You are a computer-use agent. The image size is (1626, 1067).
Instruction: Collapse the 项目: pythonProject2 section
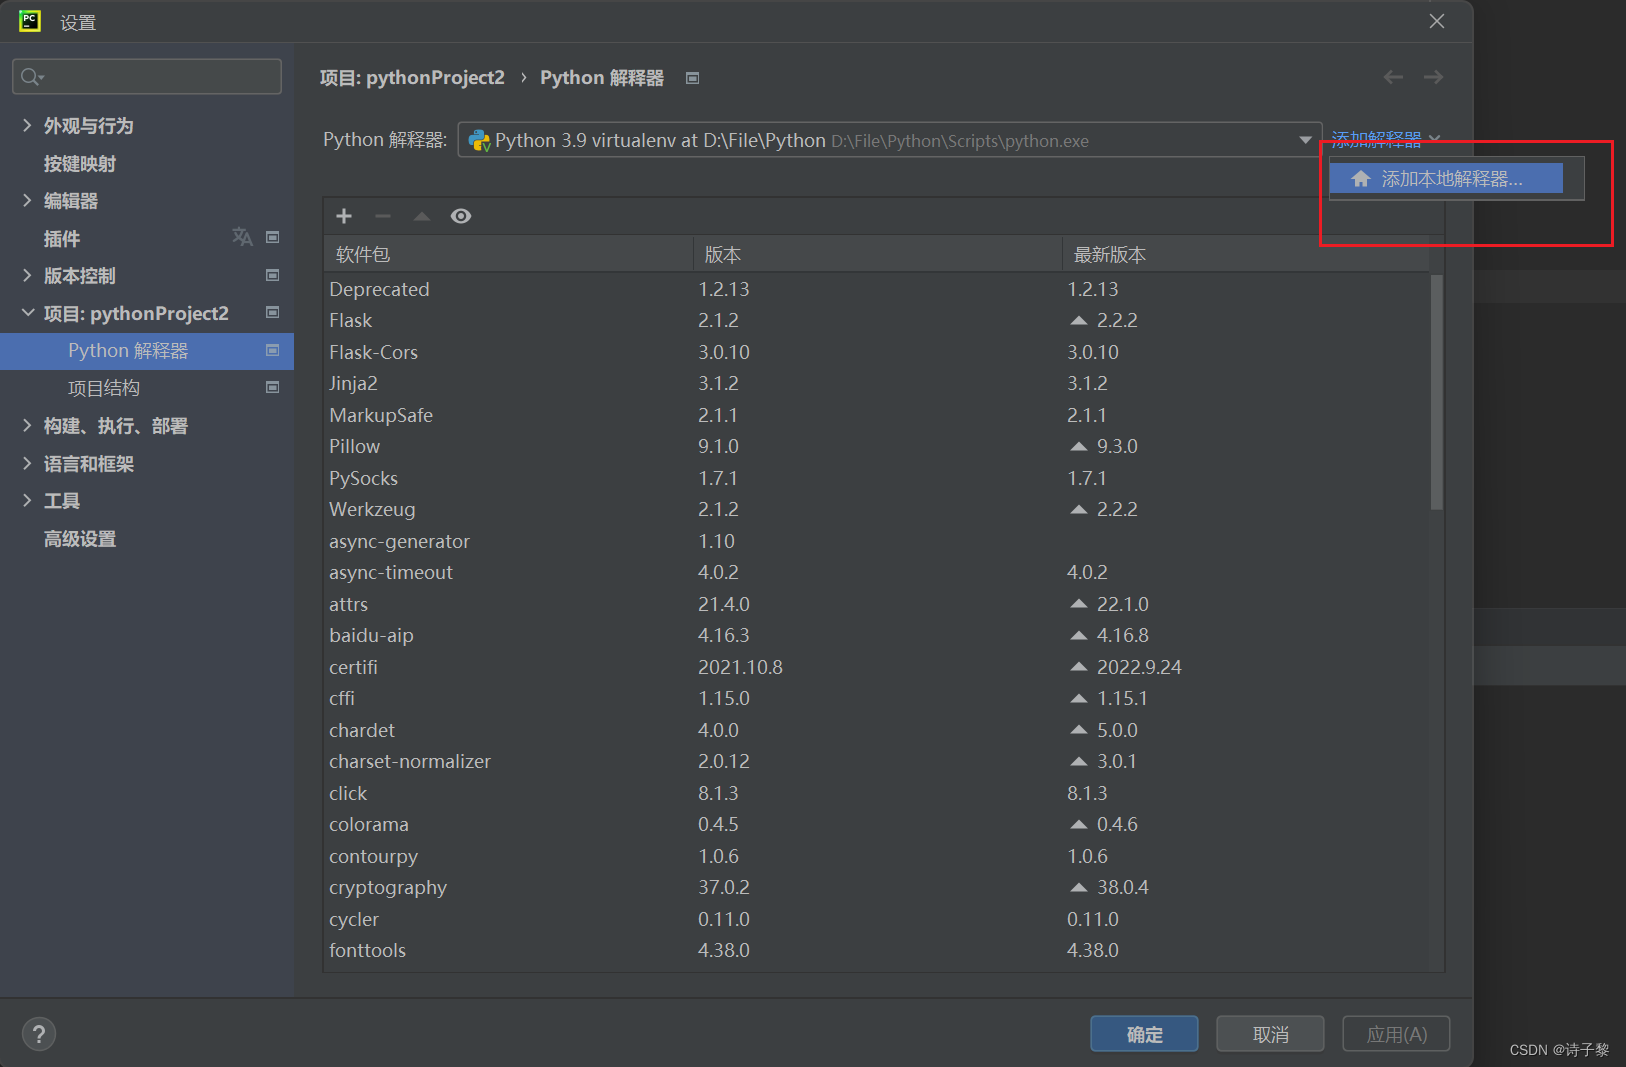tap(28, 313)
